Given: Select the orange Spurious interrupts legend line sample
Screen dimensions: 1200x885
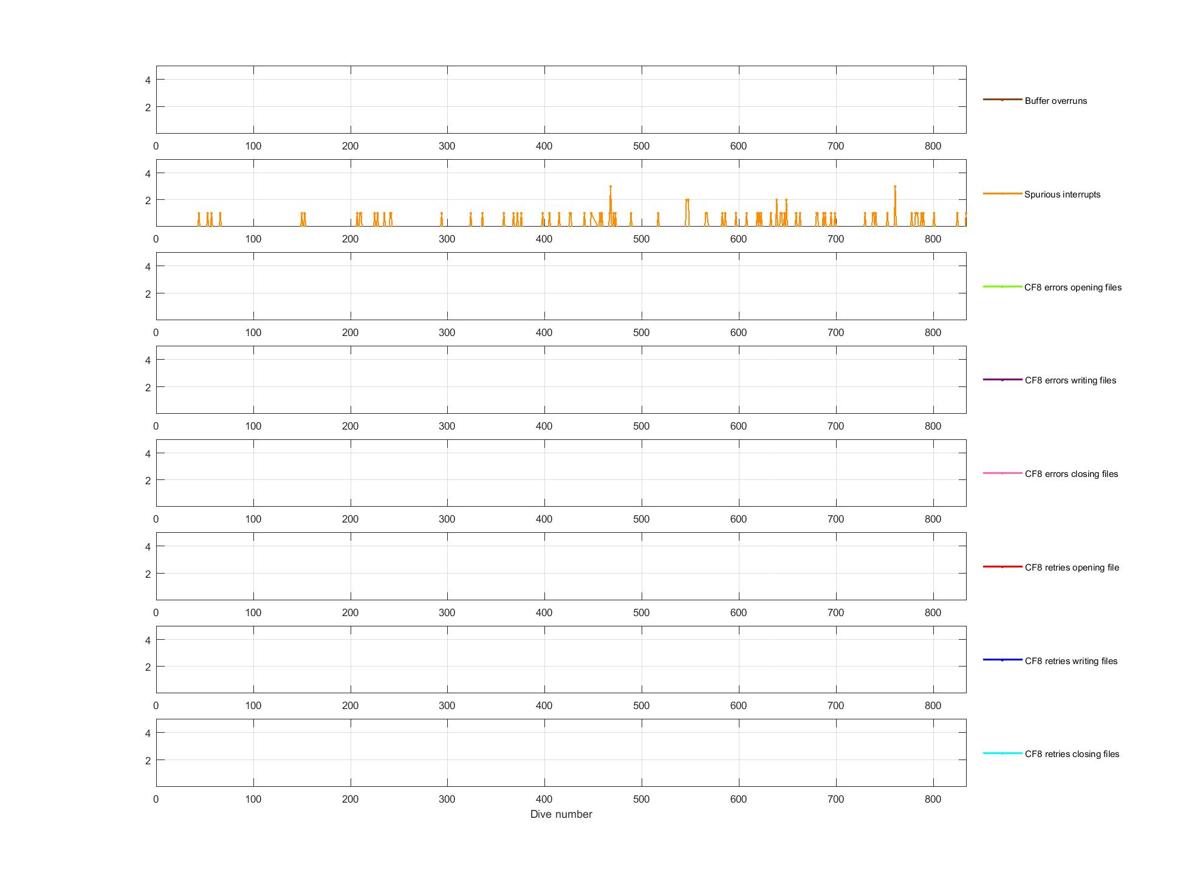Looking at the screenshot, I should click(x=1002, y=193).
